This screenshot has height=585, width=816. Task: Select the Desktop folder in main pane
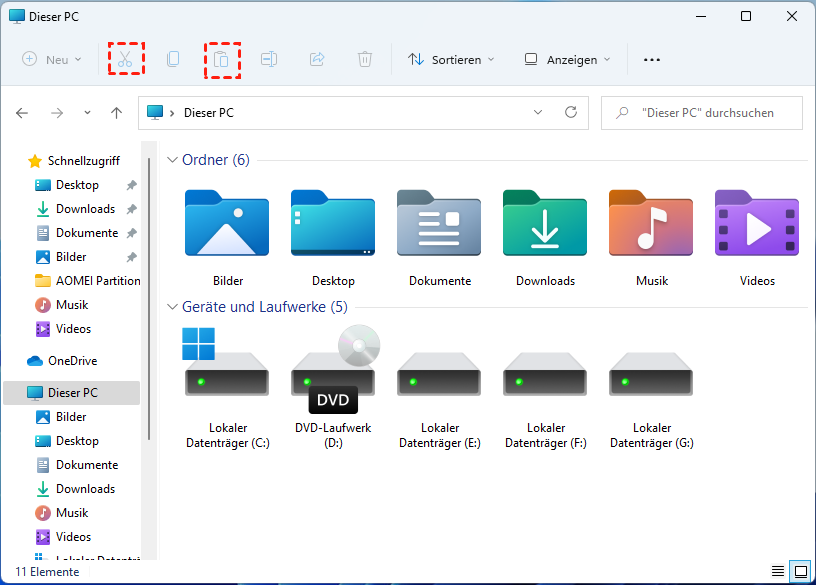(x=333, y=238)
